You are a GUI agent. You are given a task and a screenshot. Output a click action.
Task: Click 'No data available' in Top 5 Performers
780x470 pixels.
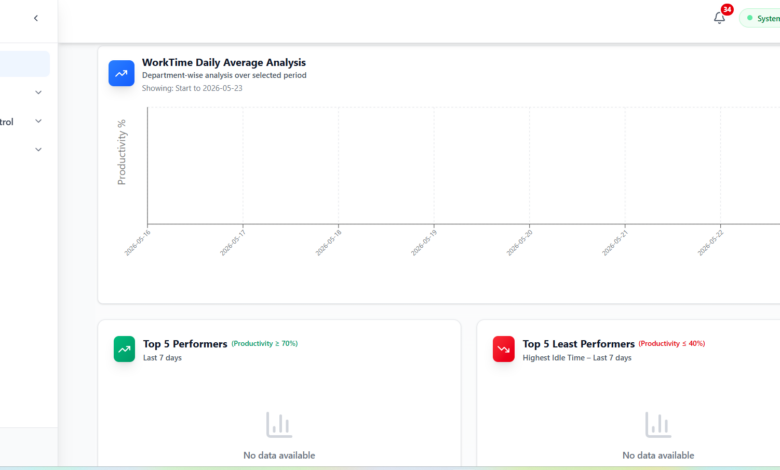click(279, 455)
